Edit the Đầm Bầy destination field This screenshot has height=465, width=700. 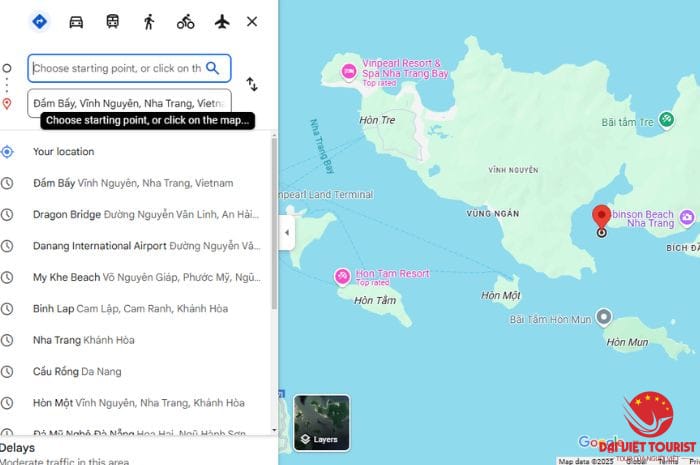pyautogui.click(x=129, y=103)
